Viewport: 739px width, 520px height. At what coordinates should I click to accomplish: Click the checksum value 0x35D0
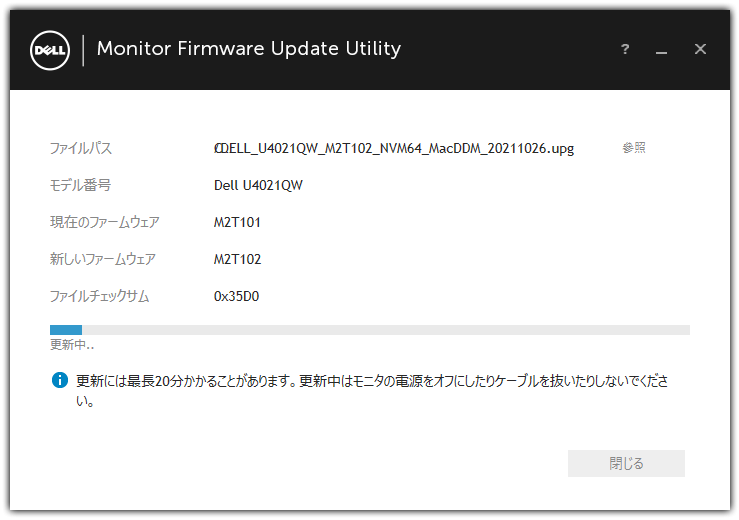click(236, 296)
